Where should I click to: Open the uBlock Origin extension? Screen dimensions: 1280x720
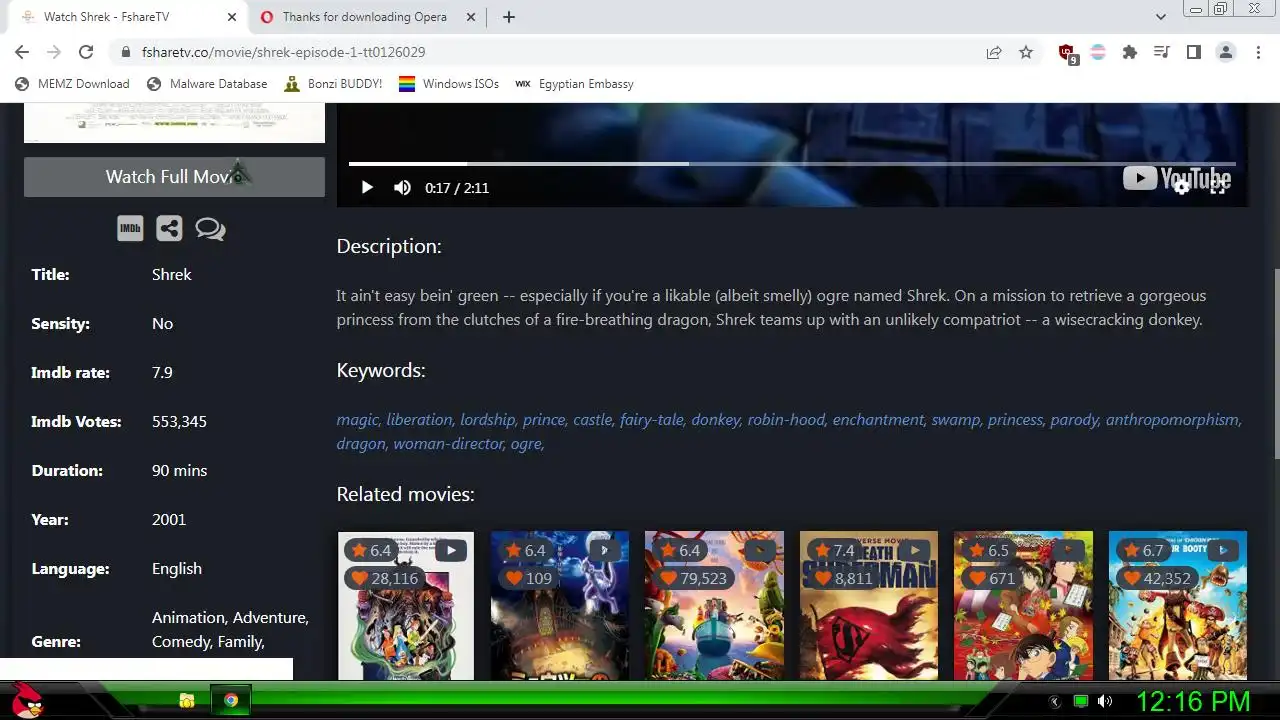pyautogui.click(x=1067, y=53)
